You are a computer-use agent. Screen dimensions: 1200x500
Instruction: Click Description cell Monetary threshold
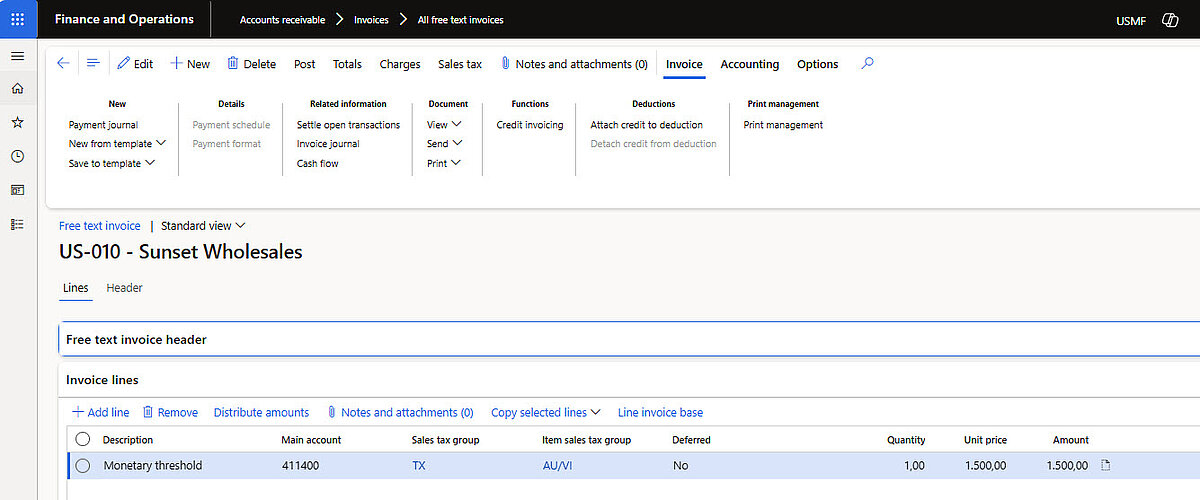pyautogui.click(x=153, y=465)
